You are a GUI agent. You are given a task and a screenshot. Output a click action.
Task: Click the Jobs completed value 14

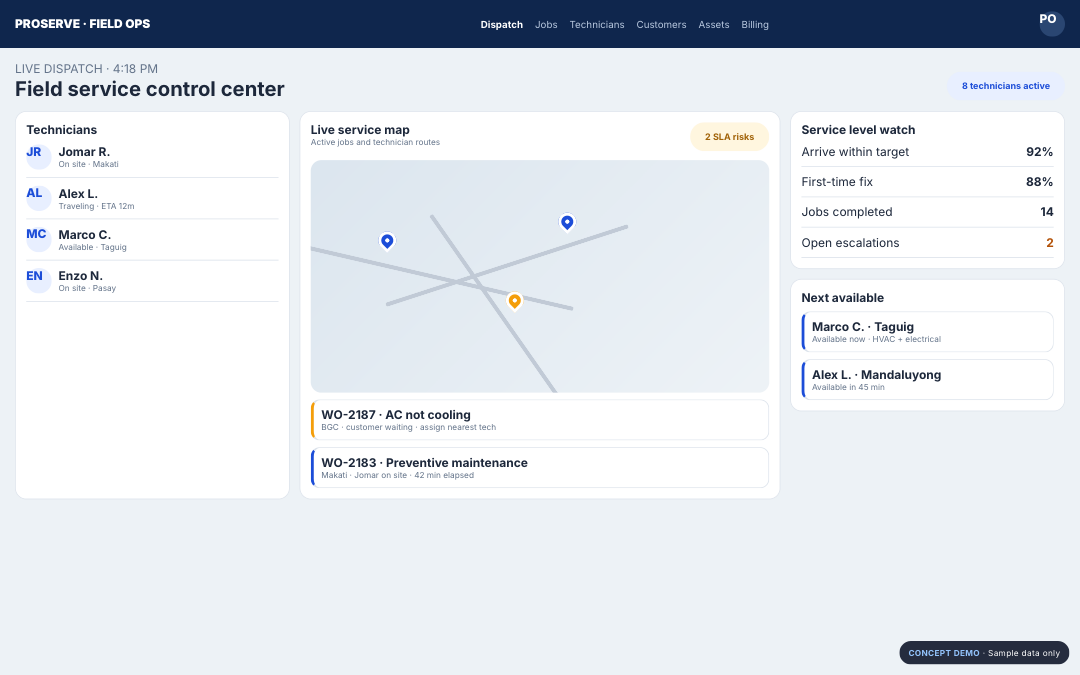coord(1046,212)
